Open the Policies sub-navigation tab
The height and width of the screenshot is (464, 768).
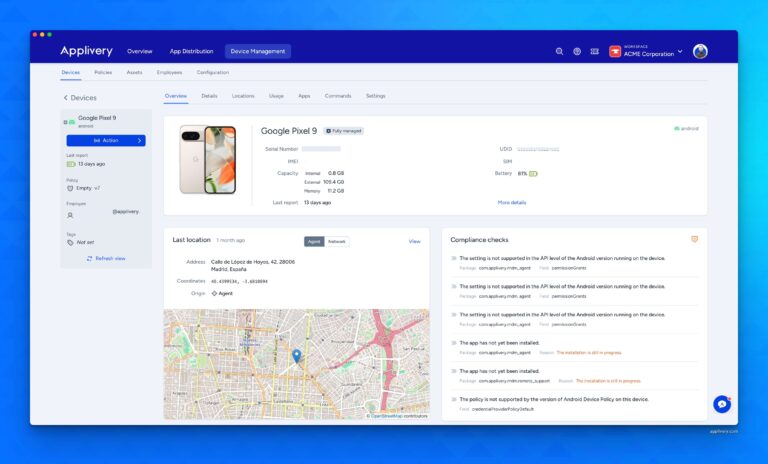click(x=103, y=72)
